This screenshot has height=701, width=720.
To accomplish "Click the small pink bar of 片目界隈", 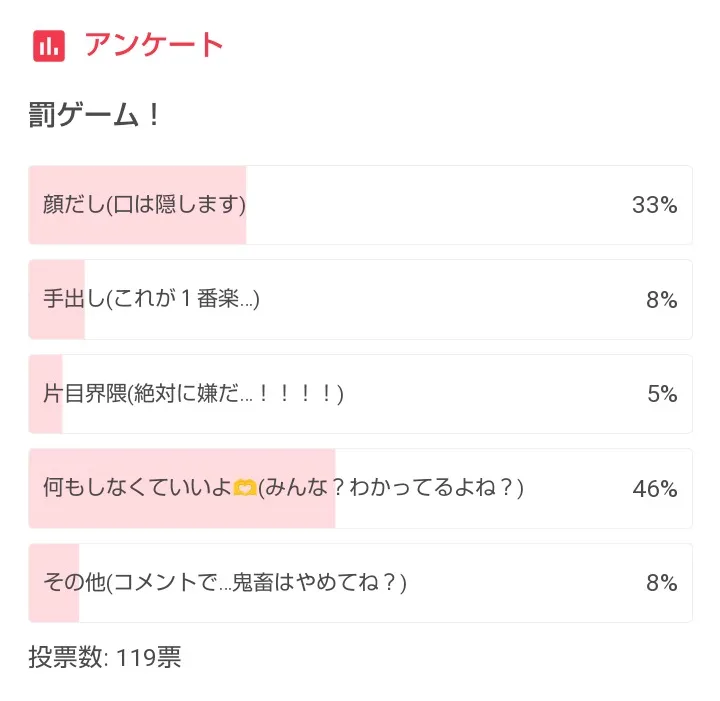I will 45,394.
